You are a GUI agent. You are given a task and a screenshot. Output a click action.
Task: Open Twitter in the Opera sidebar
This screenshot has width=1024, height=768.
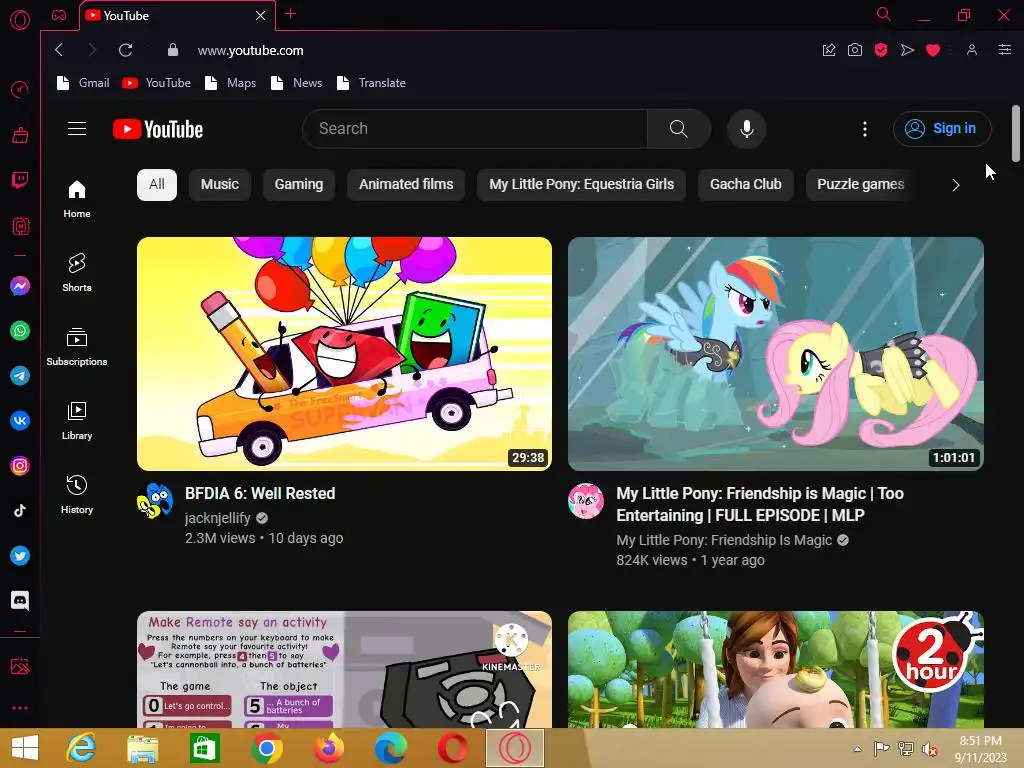20,556
